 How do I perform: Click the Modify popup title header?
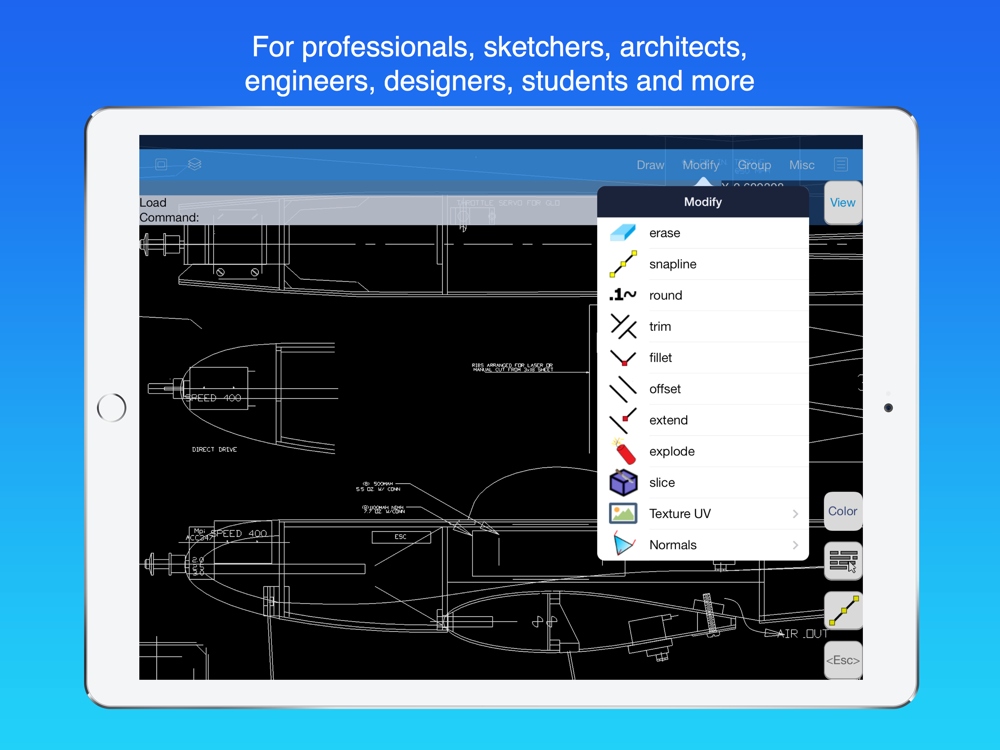[703, 202]
